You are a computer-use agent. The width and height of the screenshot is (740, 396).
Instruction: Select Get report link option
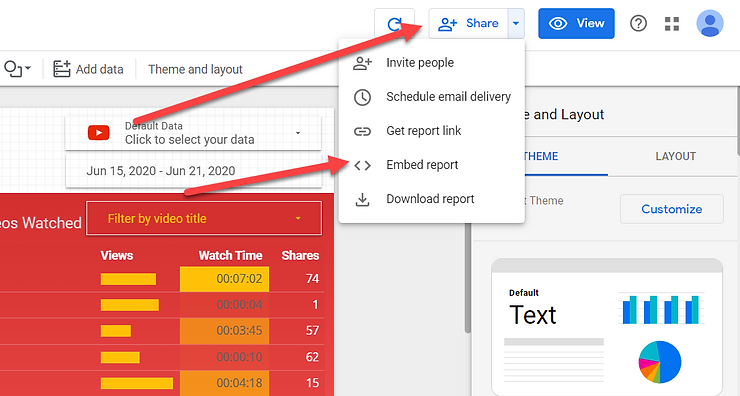pyautogui.click(x=431, y=131)
